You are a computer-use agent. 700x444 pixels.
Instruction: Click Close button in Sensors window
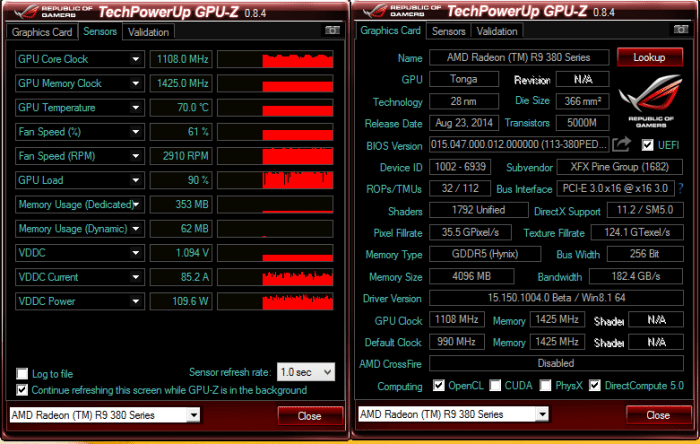310,416
